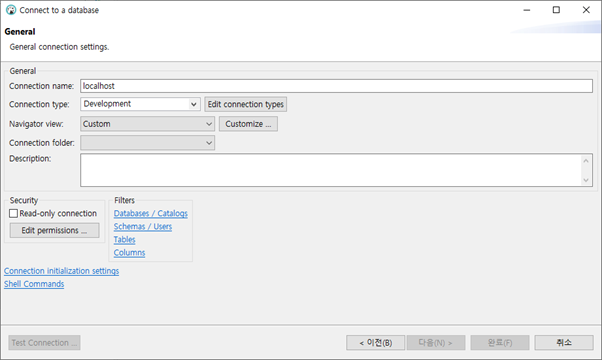This screenshot has height=360, width=602.
Task: Open the Columns filter link
Action: [x=129, y=253]
